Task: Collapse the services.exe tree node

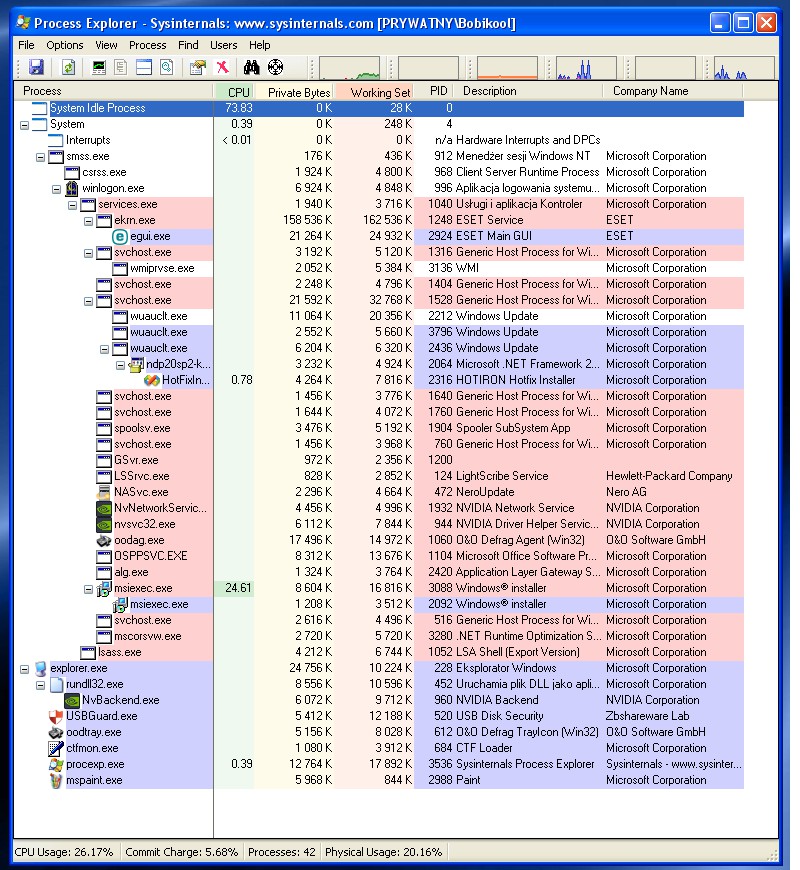Action: pyautogui.click(x=72, y=206)
